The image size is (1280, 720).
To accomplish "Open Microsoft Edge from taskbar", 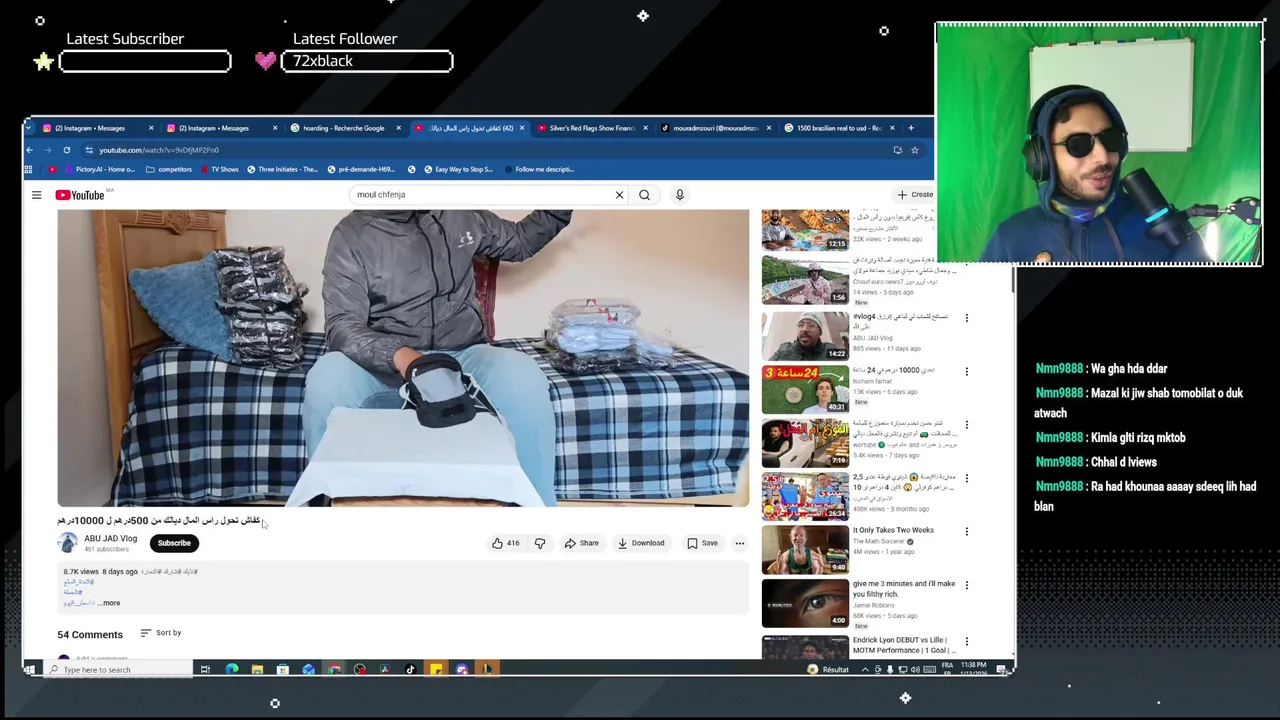I will (232, 670).
